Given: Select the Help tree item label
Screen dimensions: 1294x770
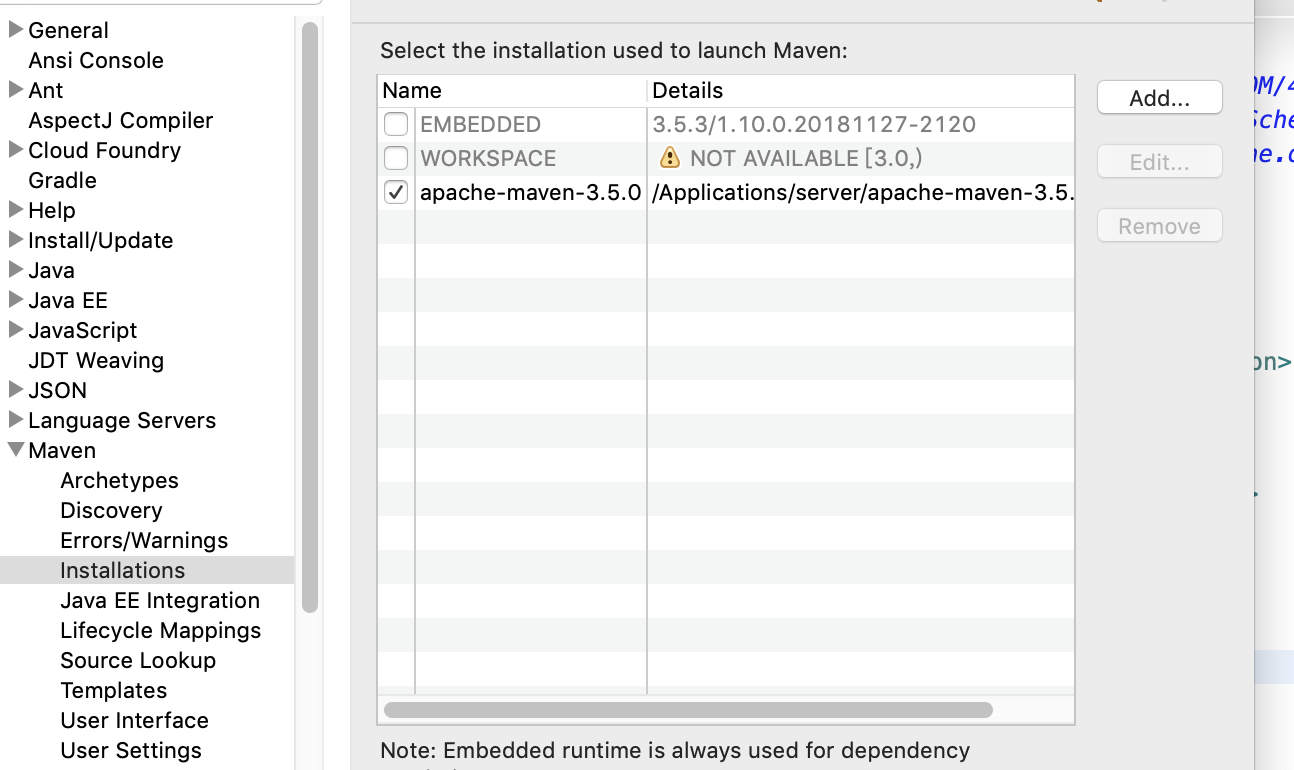Looking at the screenshot, I should [x=52, y=210].
